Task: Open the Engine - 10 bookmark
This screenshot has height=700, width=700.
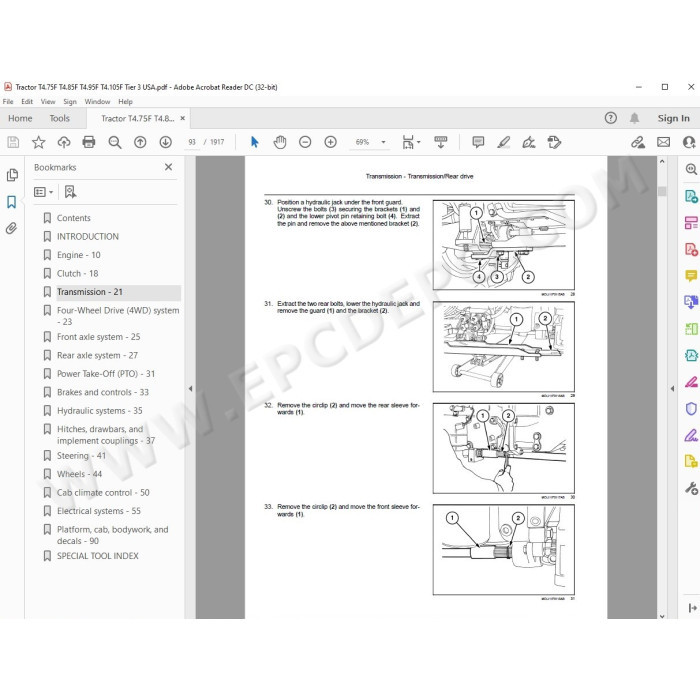Action: 79,255
